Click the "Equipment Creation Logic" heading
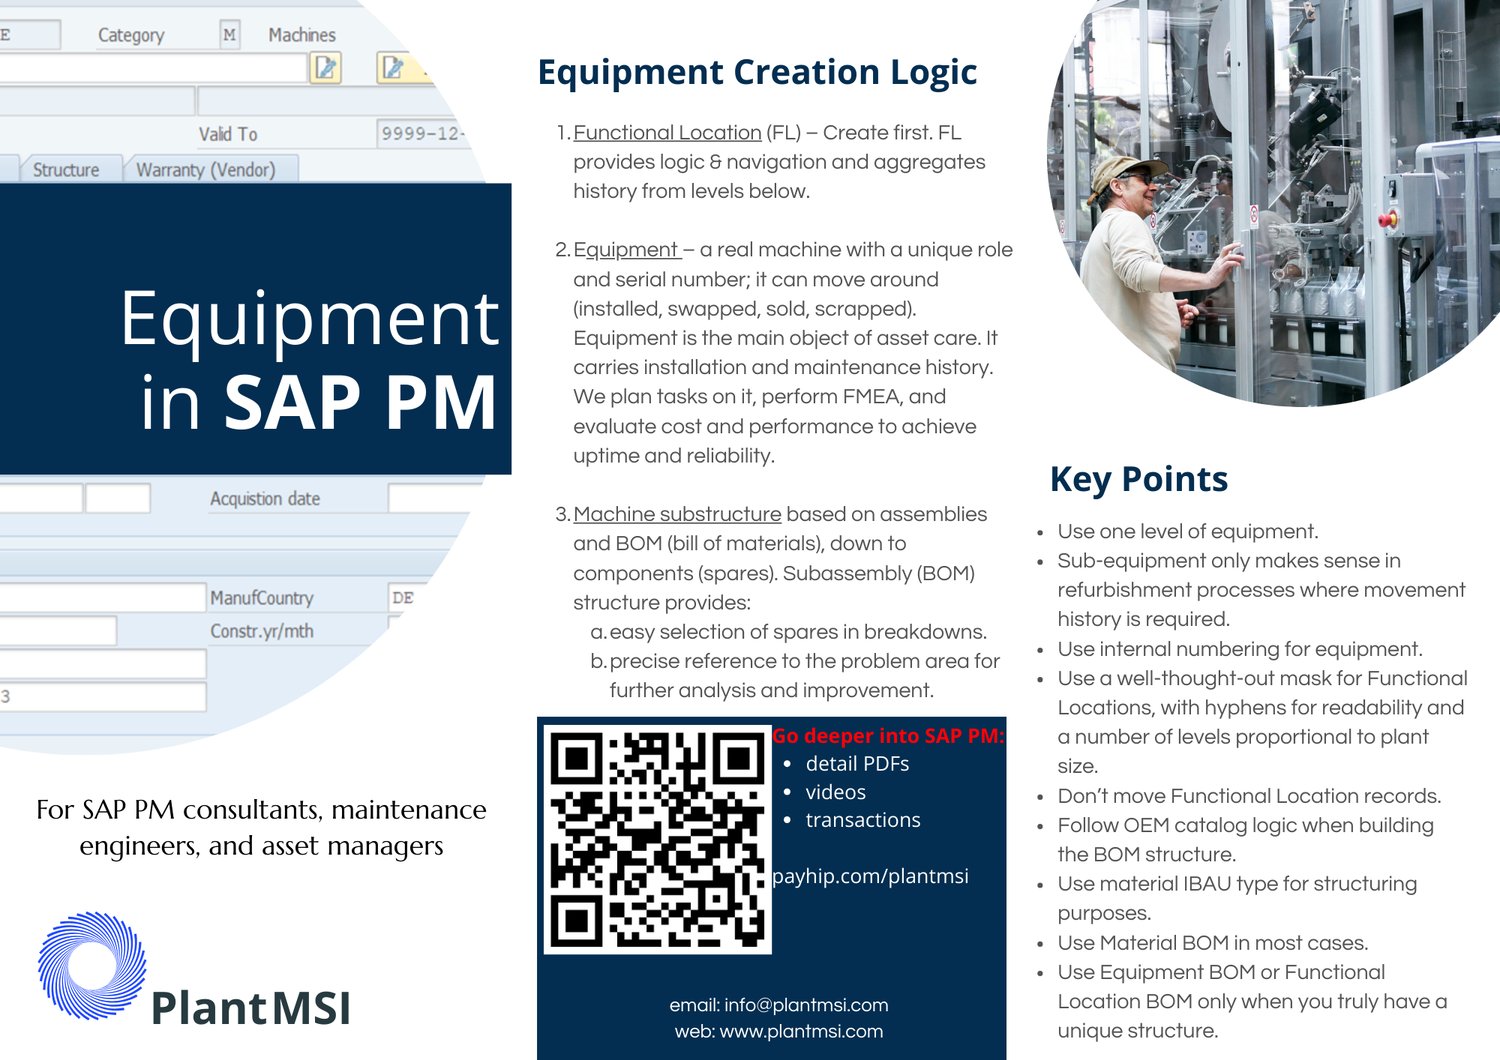1500x1060 pixels. [757, 72]
